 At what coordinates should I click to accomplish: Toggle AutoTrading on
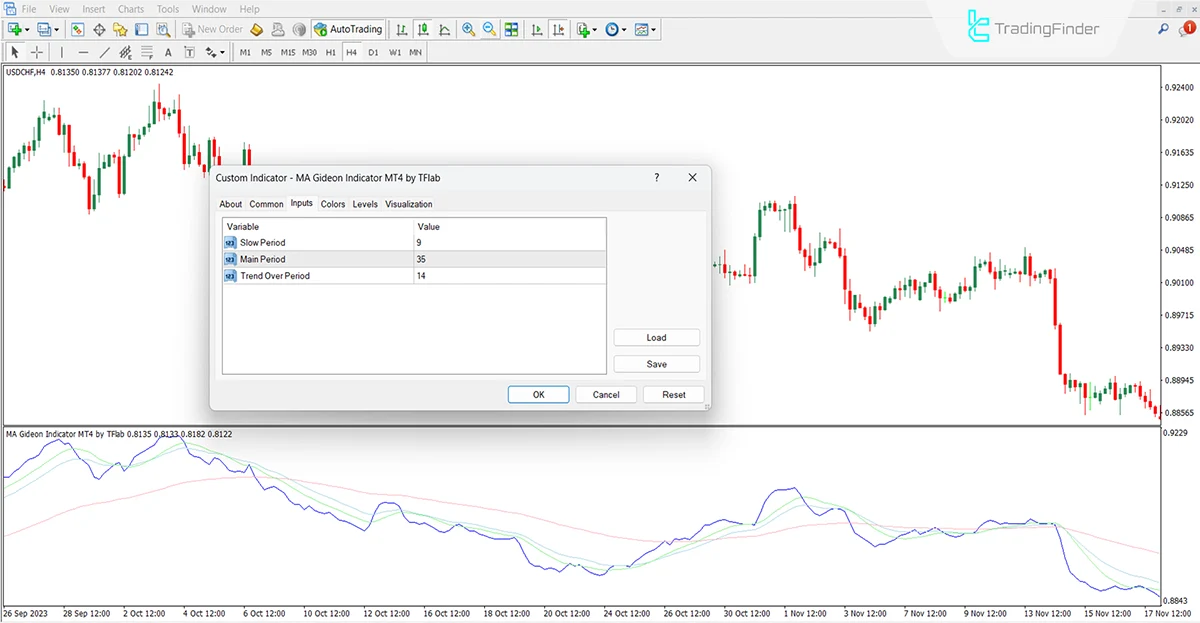[x=348, y=29]
